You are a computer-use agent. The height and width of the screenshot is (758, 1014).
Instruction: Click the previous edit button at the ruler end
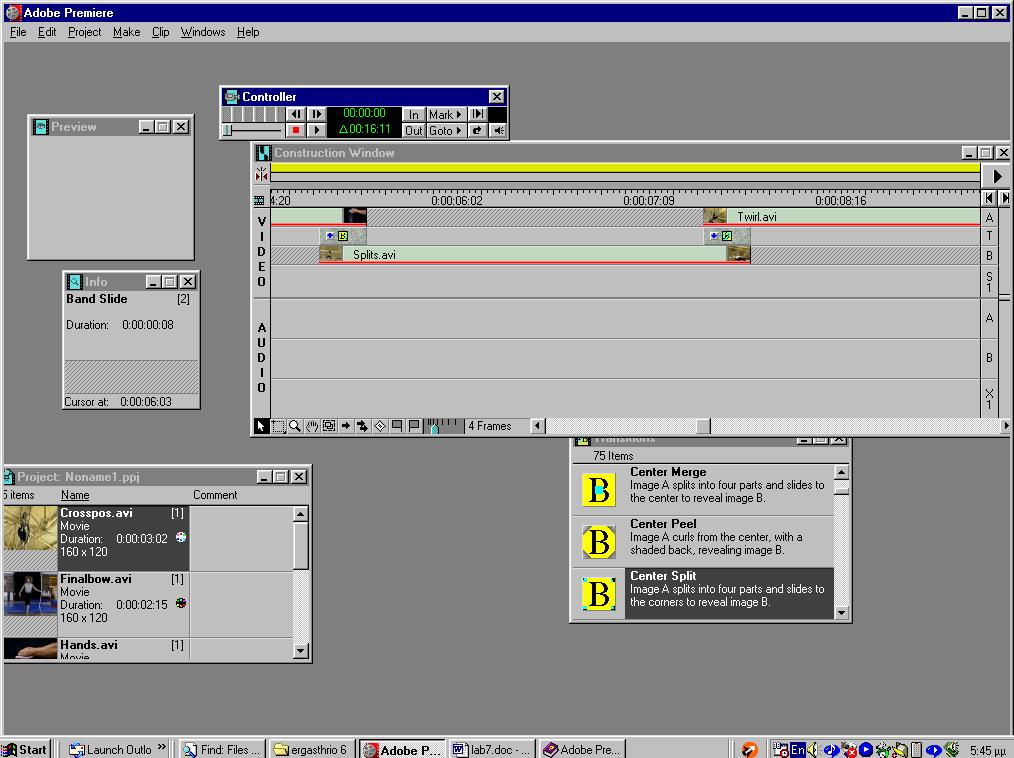pos(988,198)
